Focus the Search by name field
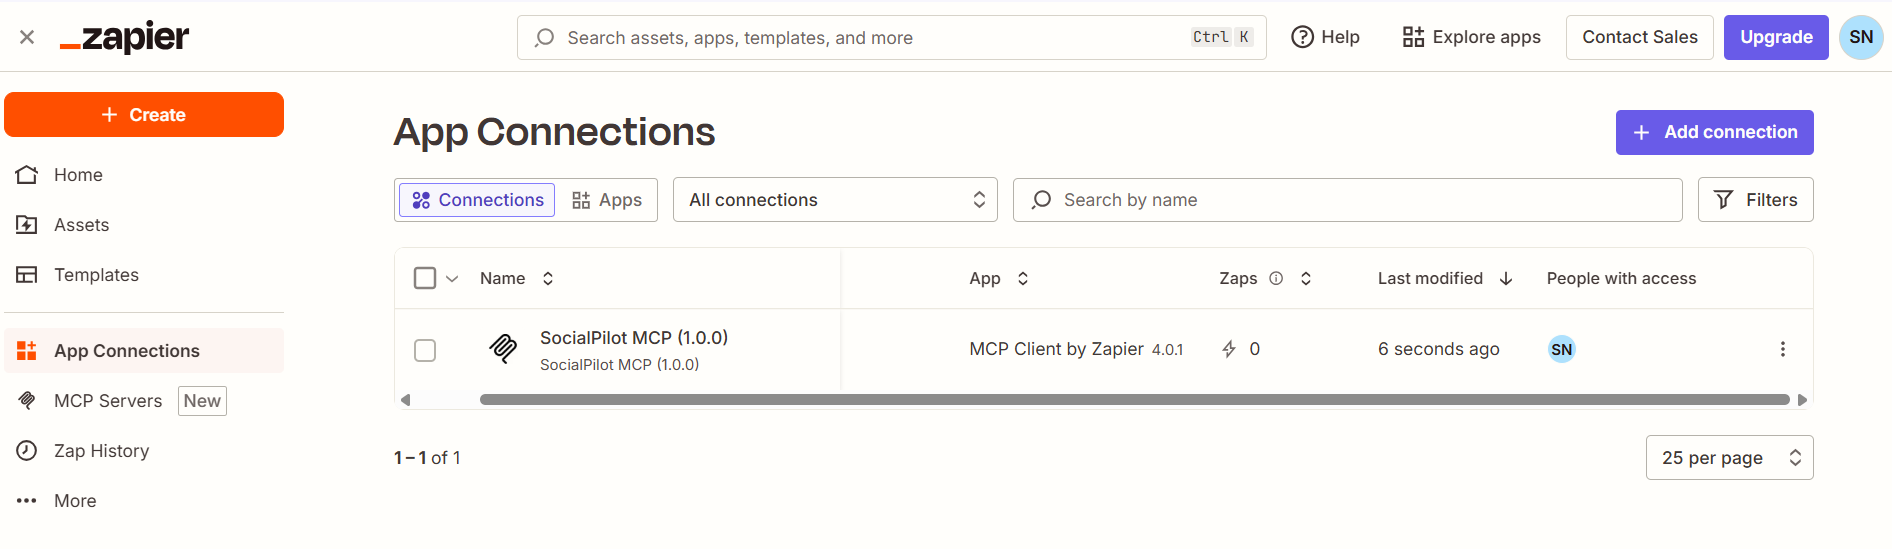The height and width of the screenshot is (549, 1892). pos(1347,200)
